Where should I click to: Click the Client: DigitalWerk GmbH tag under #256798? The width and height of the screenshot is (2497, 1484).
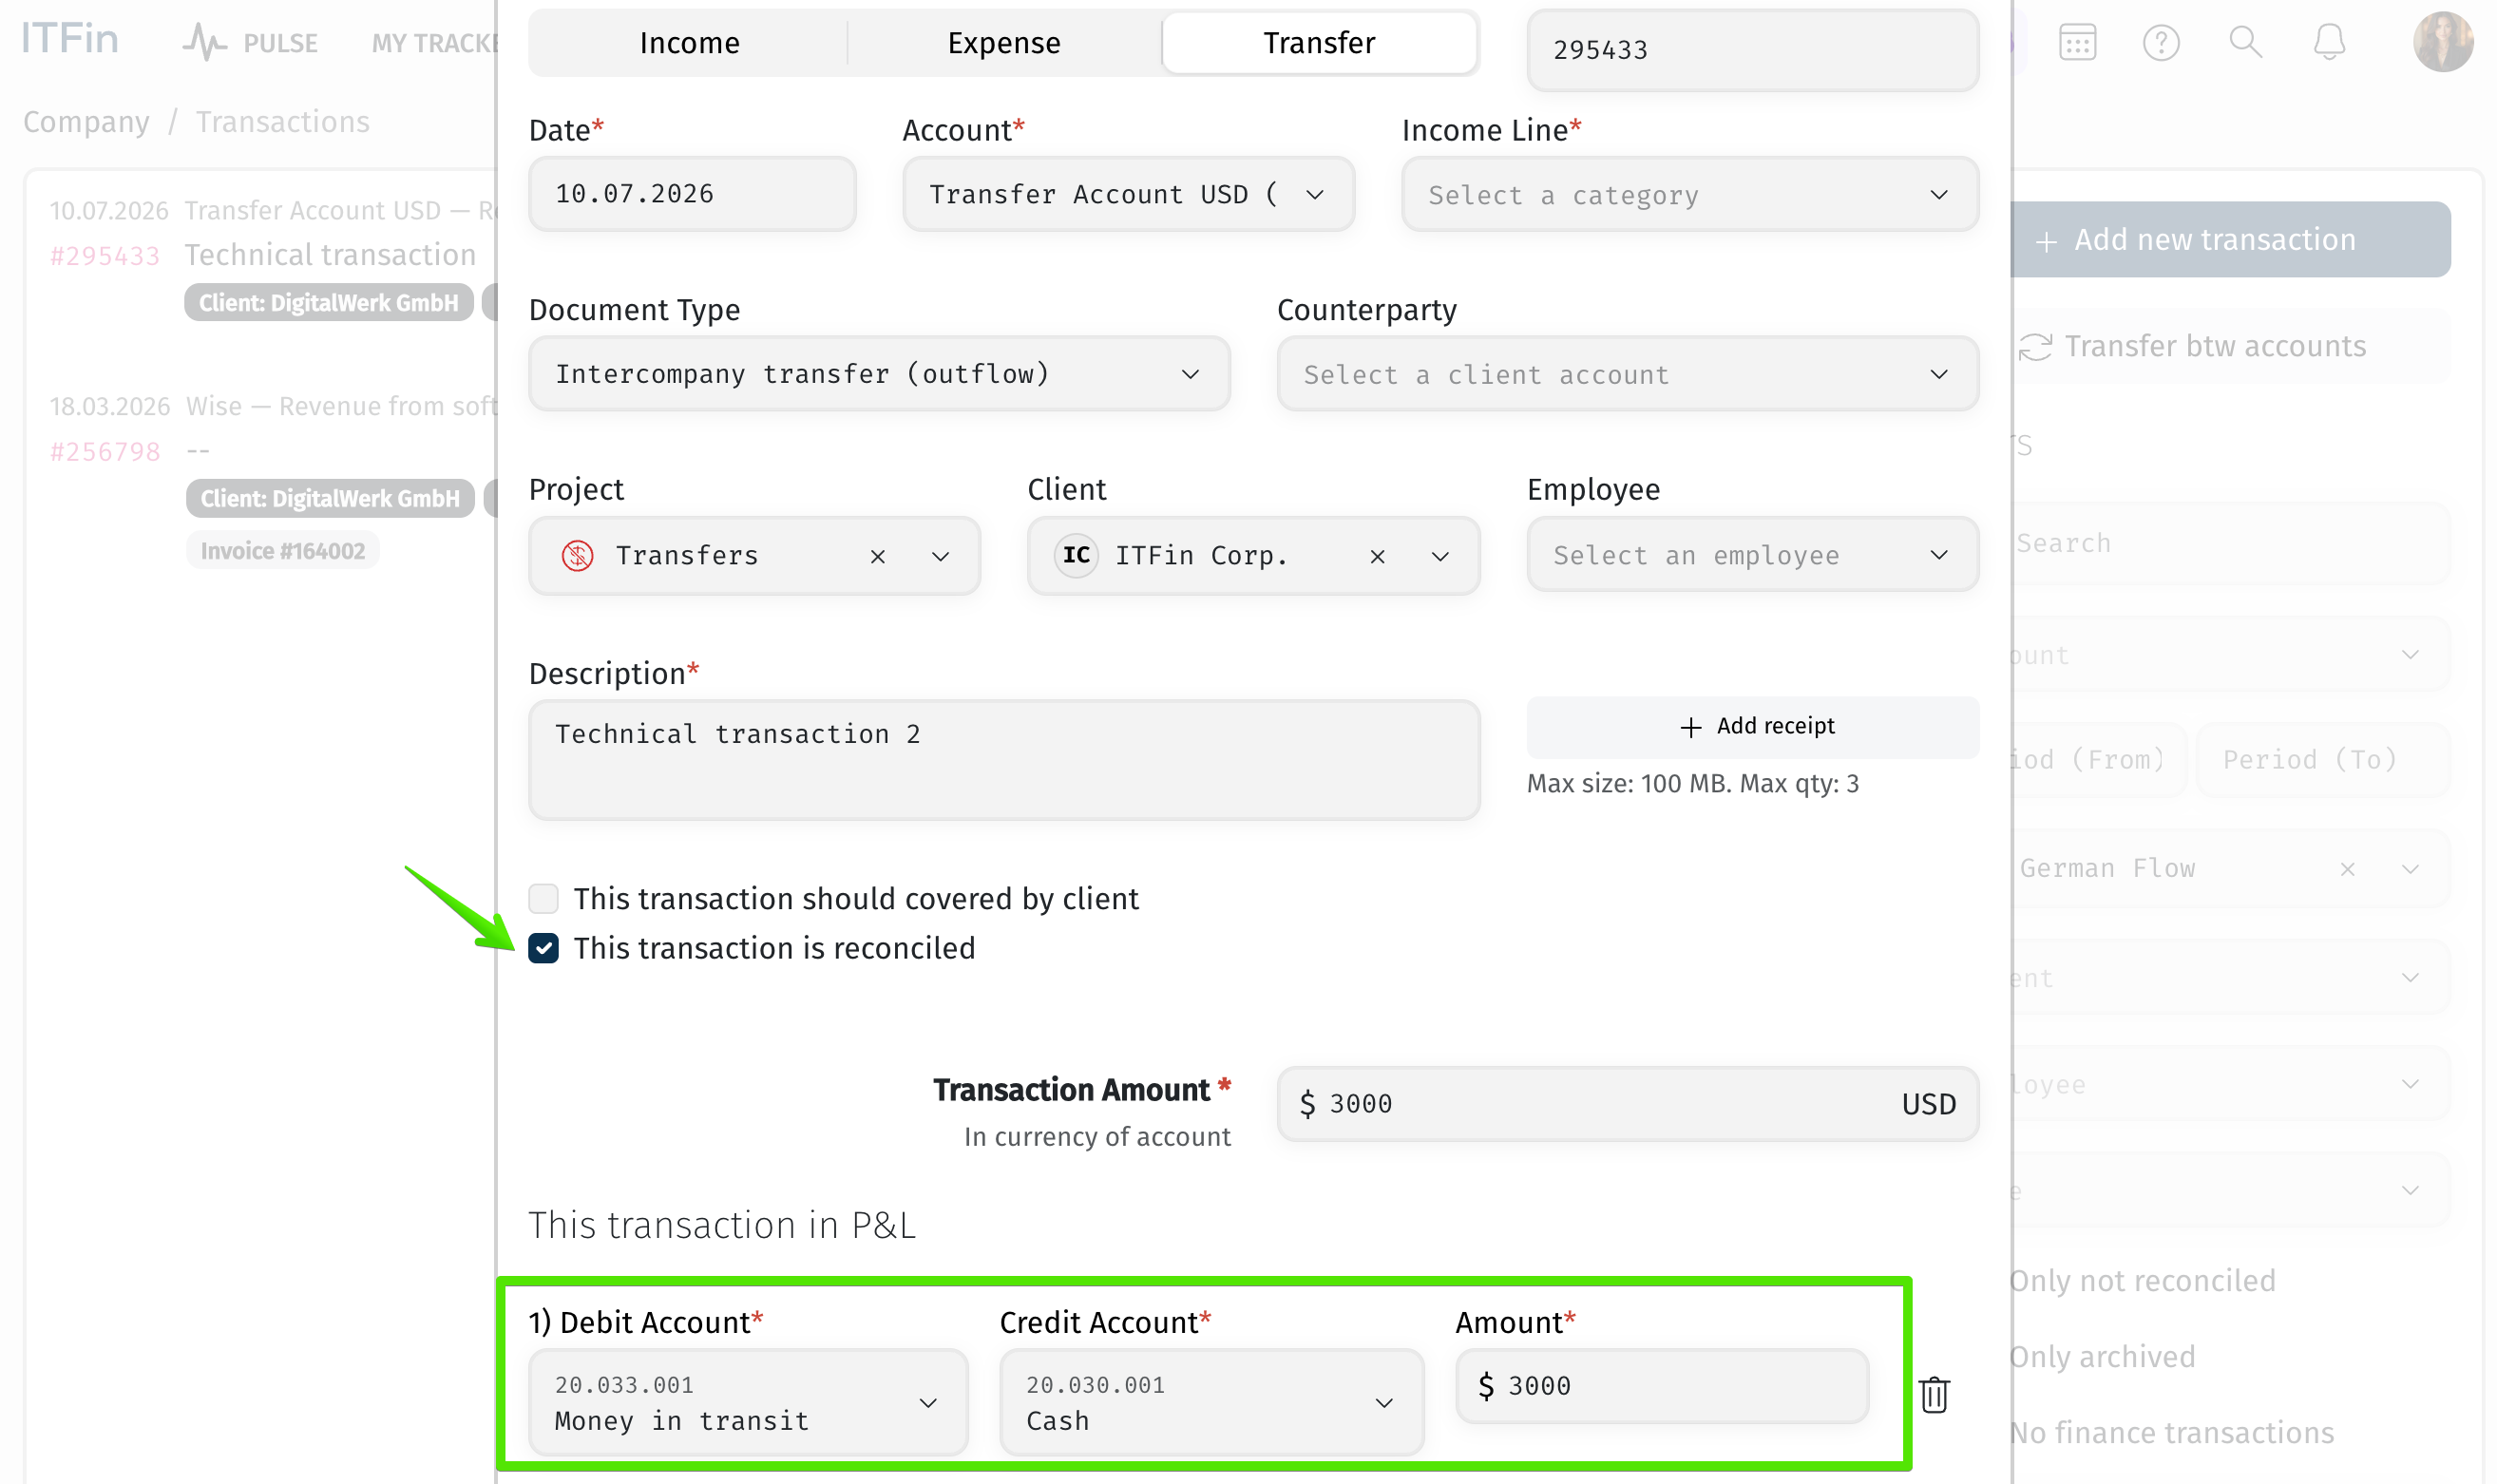tap(329, 499)
